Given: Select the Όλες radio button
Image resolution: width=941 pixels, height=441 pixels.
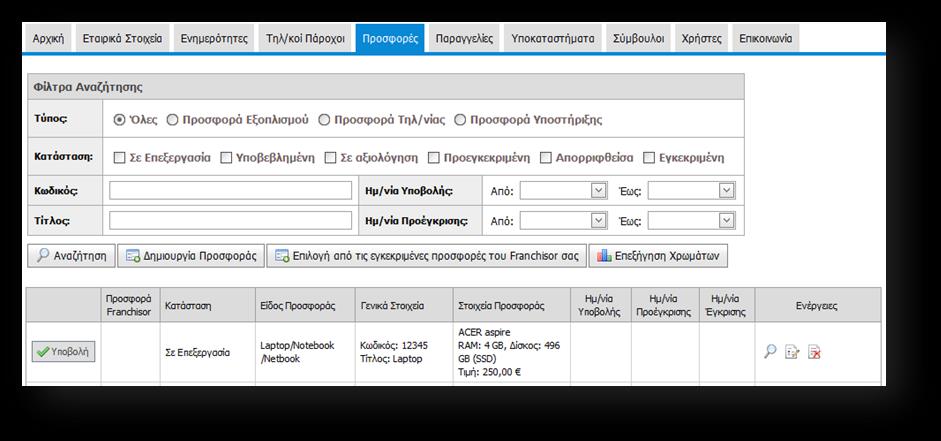Looking at the screenshot, I should (x=119, y=120).
